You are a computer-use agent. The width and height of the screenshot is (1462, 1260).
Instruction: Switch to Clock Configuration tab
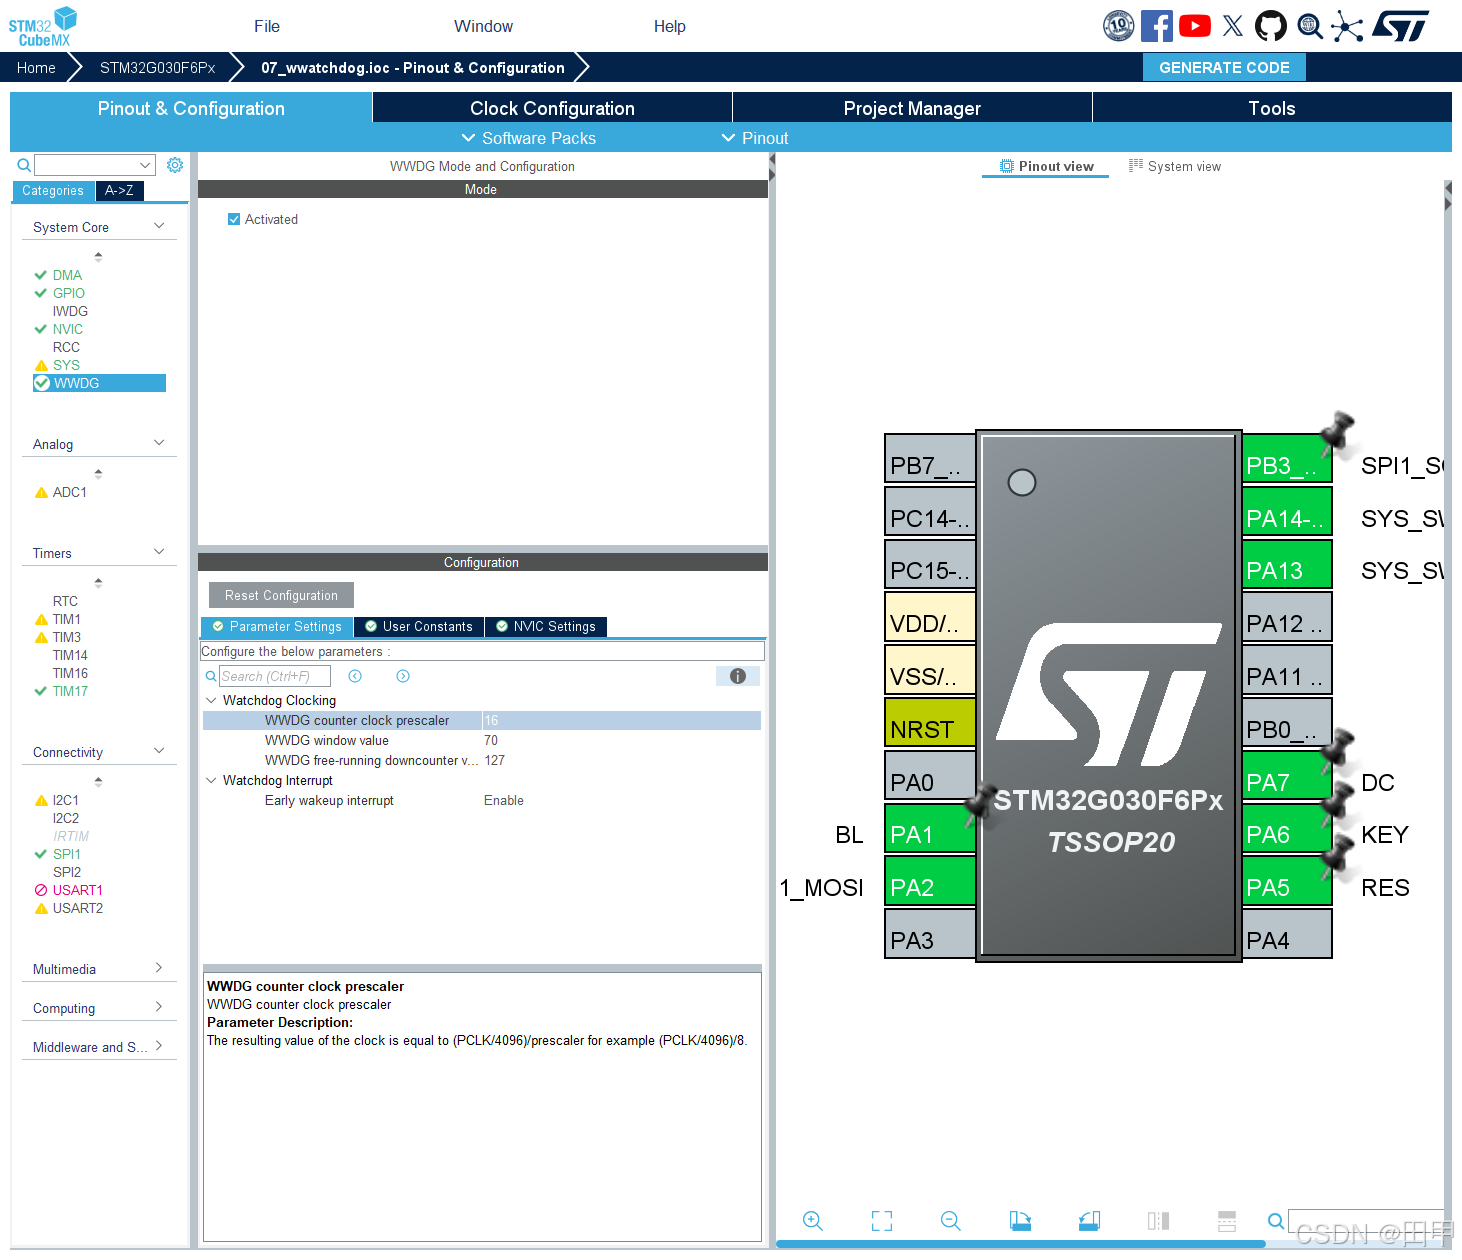pos(552,108)
